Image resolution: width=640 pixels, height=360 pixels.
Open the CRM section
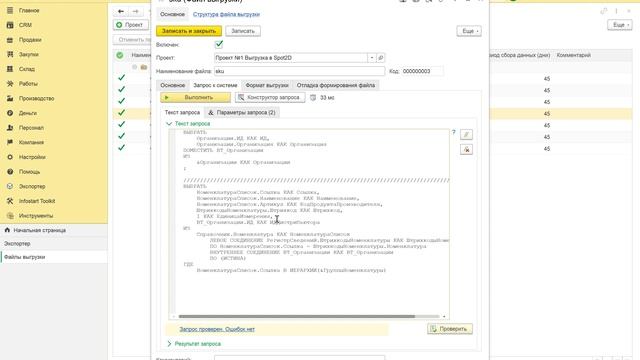(x=25, y=25)
